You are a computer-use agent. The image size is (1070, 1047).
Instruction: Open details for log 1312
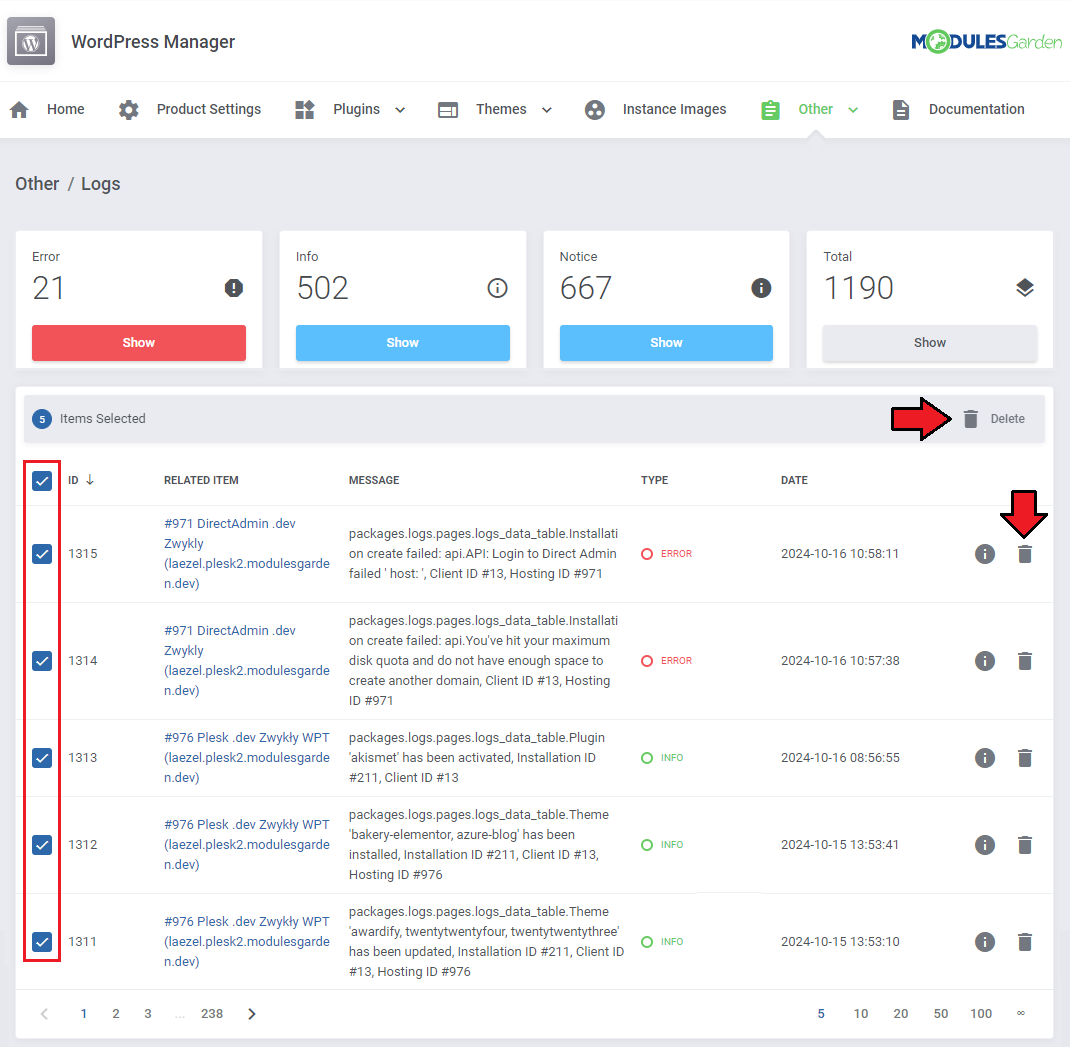pyautogui.click(x=985, y=845)
